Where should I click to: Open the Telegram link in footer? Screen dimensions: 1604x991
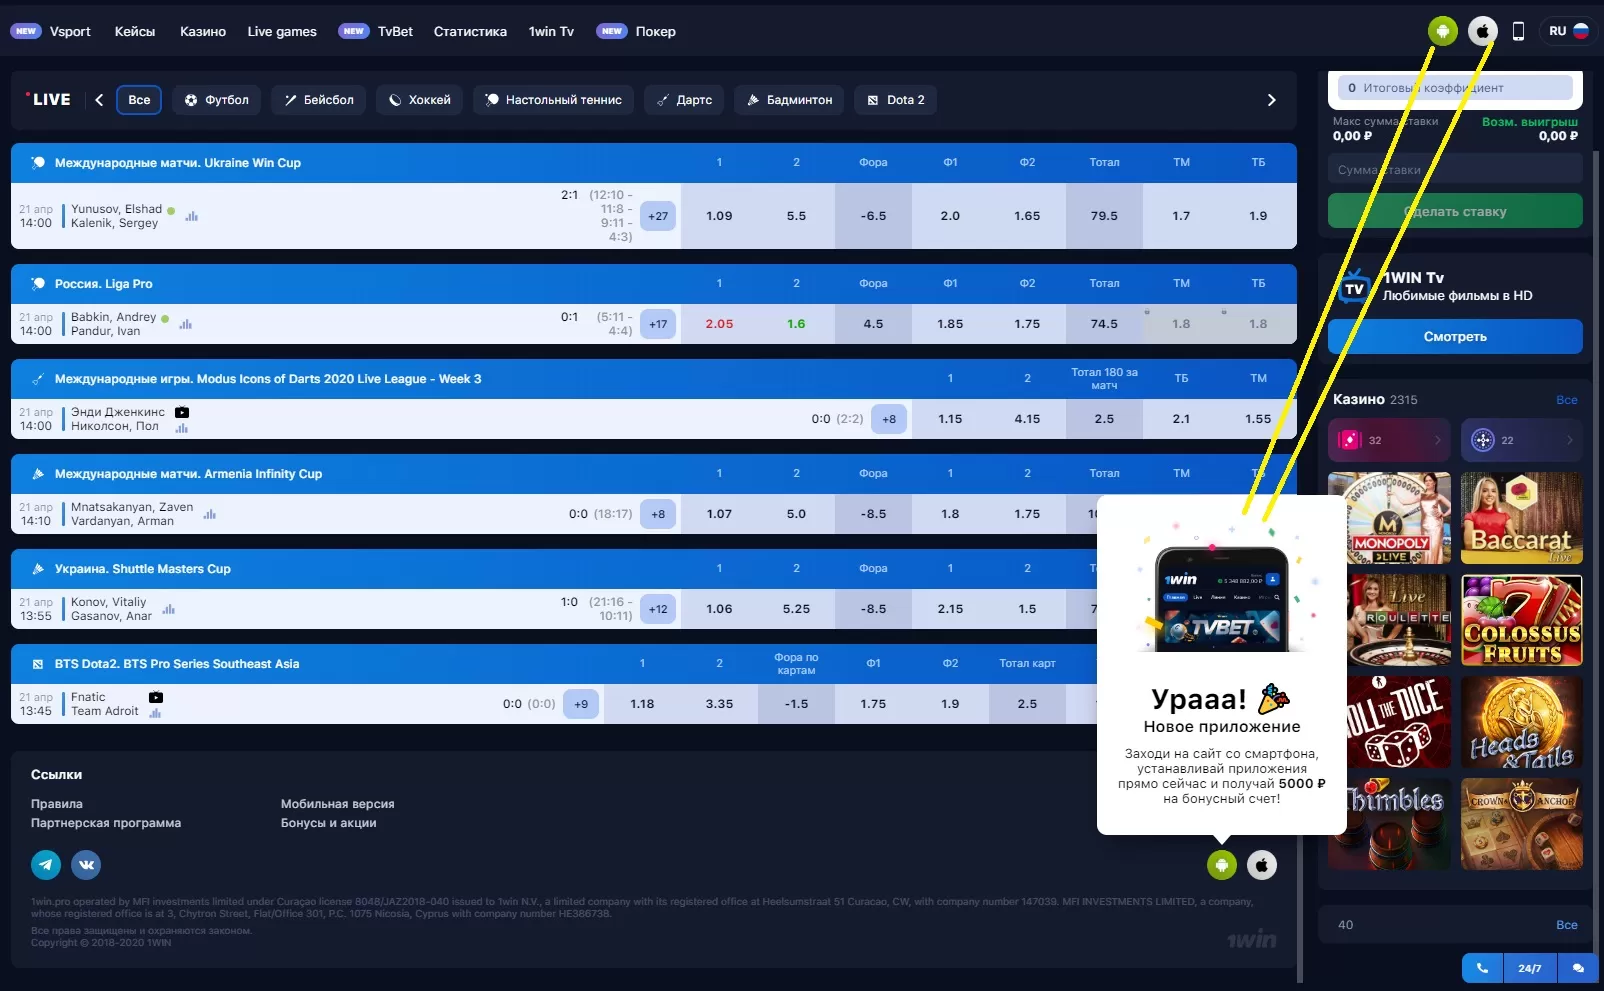click(46, 865)
